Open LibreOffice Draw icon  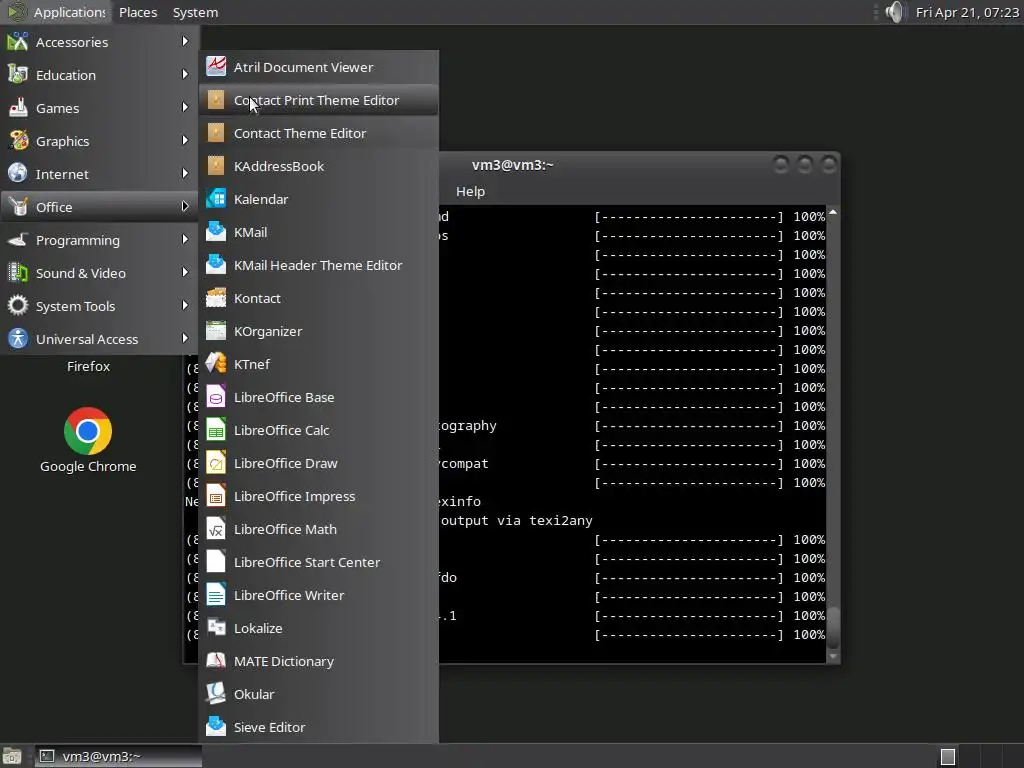coord(216,462)
